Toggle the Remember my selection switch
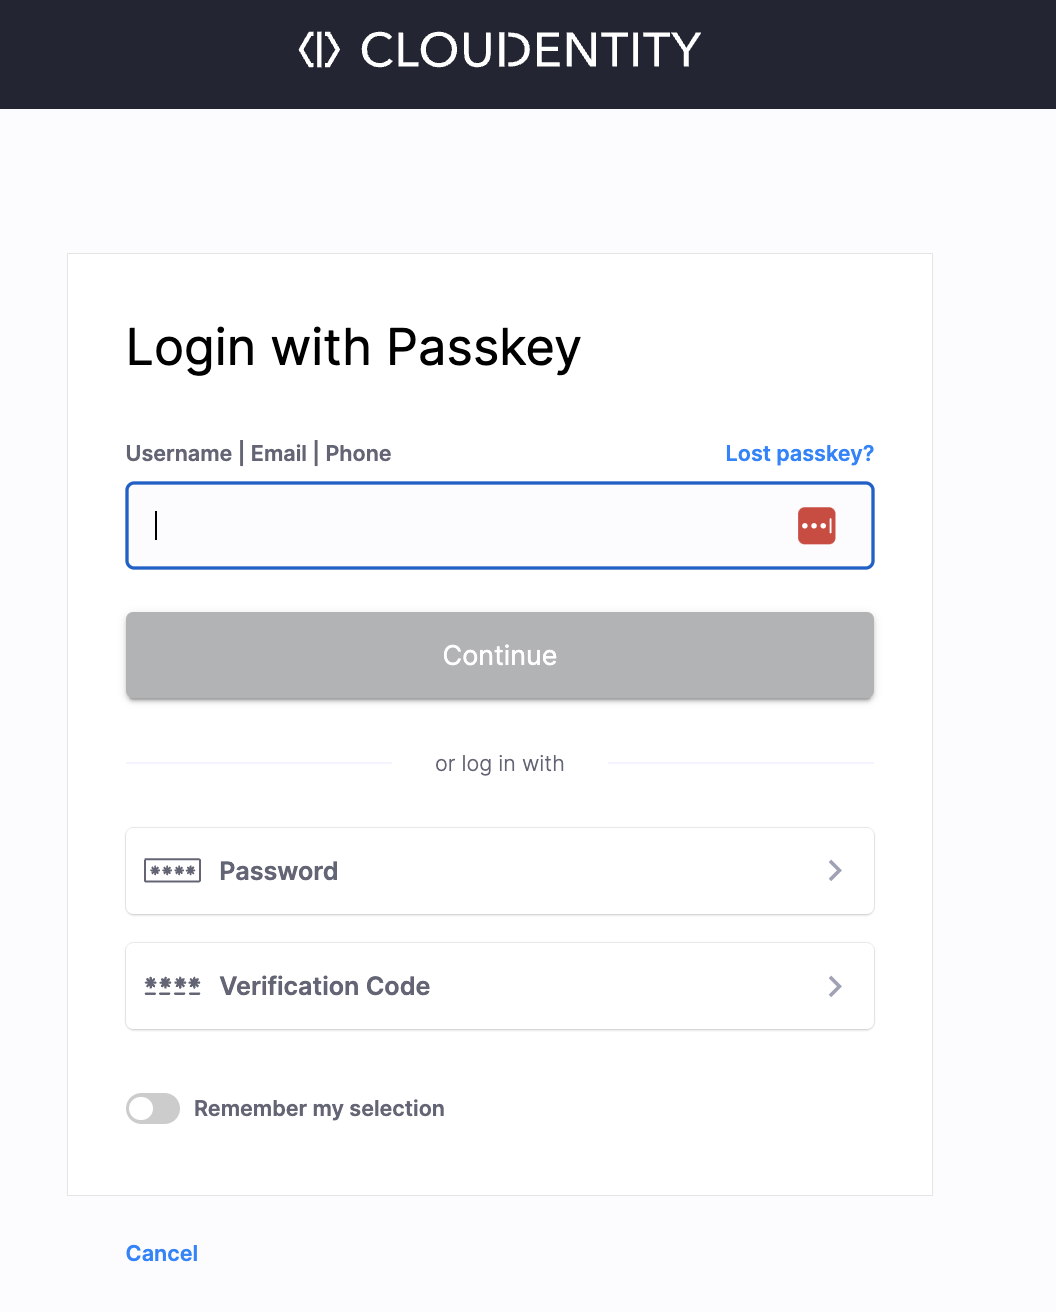The height and width of the screenshot is (1312, 1056). point(153,1108)
